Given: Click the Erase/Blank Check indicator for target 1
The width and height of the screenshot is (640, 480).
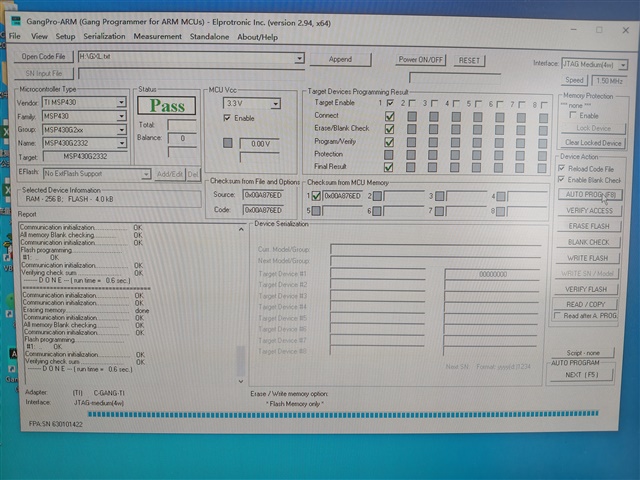Looking at the screenshot, I should [389, 129].
